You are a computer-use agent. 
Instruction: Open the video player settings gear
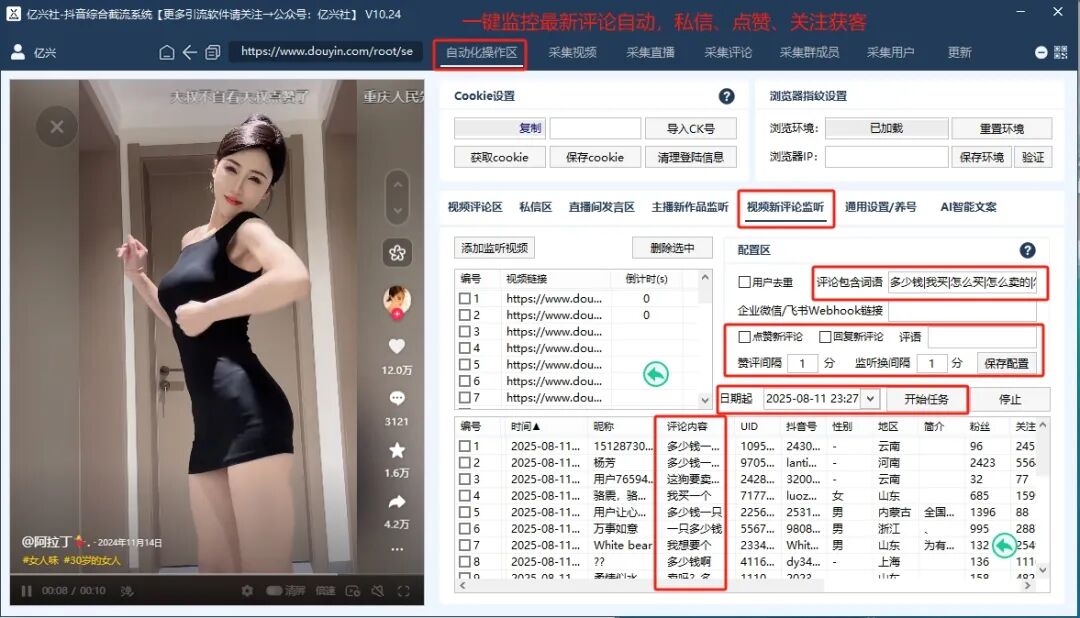pyautogui.click(x=247, y=590)
